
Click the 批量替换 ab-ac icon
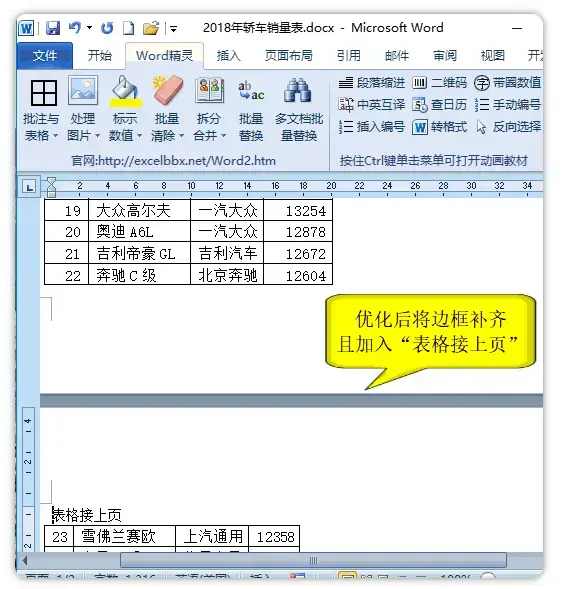251,90
